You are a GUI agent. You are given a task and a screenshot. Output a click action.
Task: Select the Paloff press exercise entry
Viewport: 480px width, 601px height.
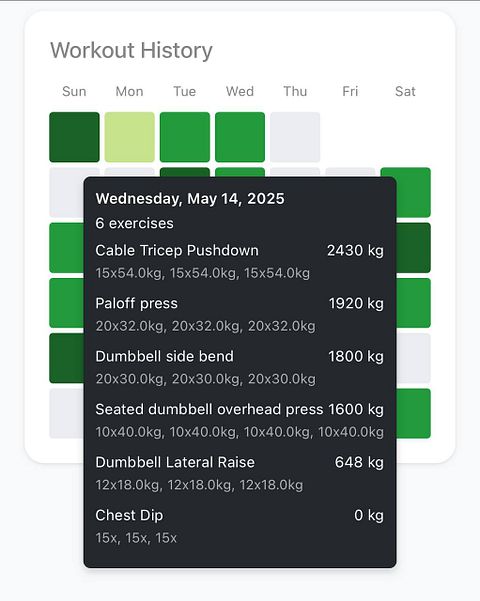[x=240, y=314]
